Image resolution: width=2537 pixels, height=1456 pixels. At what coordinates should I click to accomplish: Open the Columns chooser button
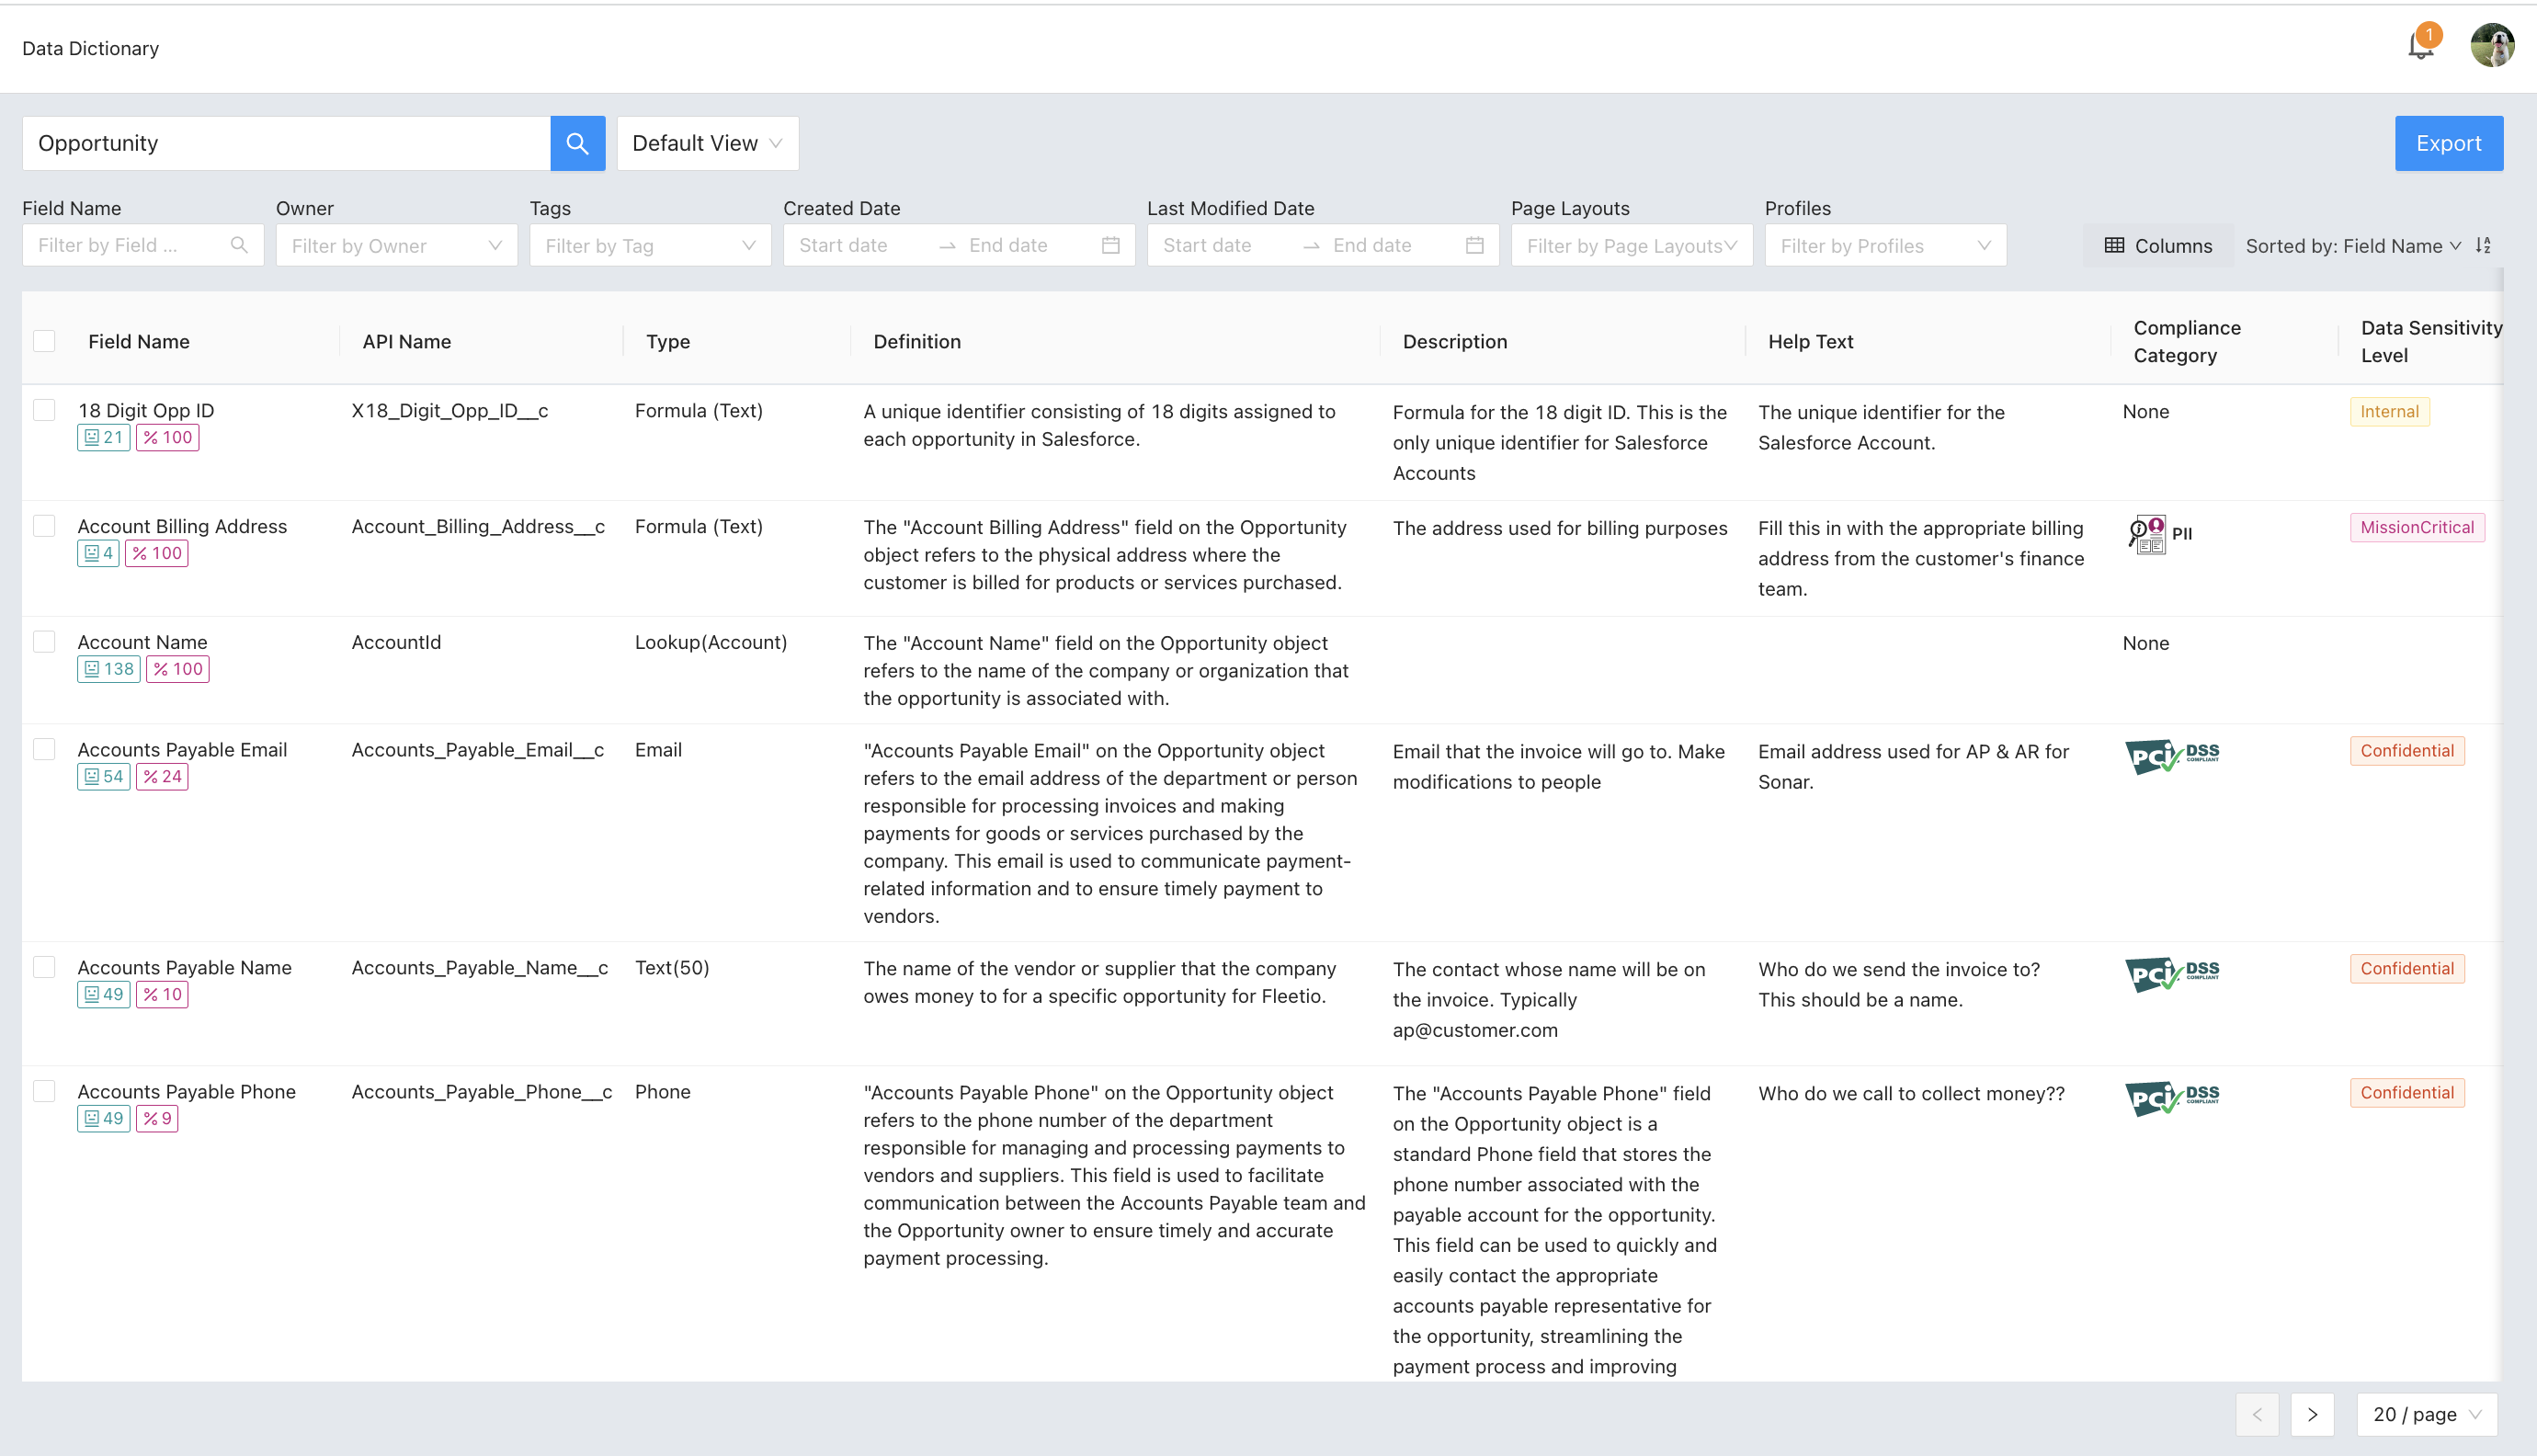point(2158,246)
